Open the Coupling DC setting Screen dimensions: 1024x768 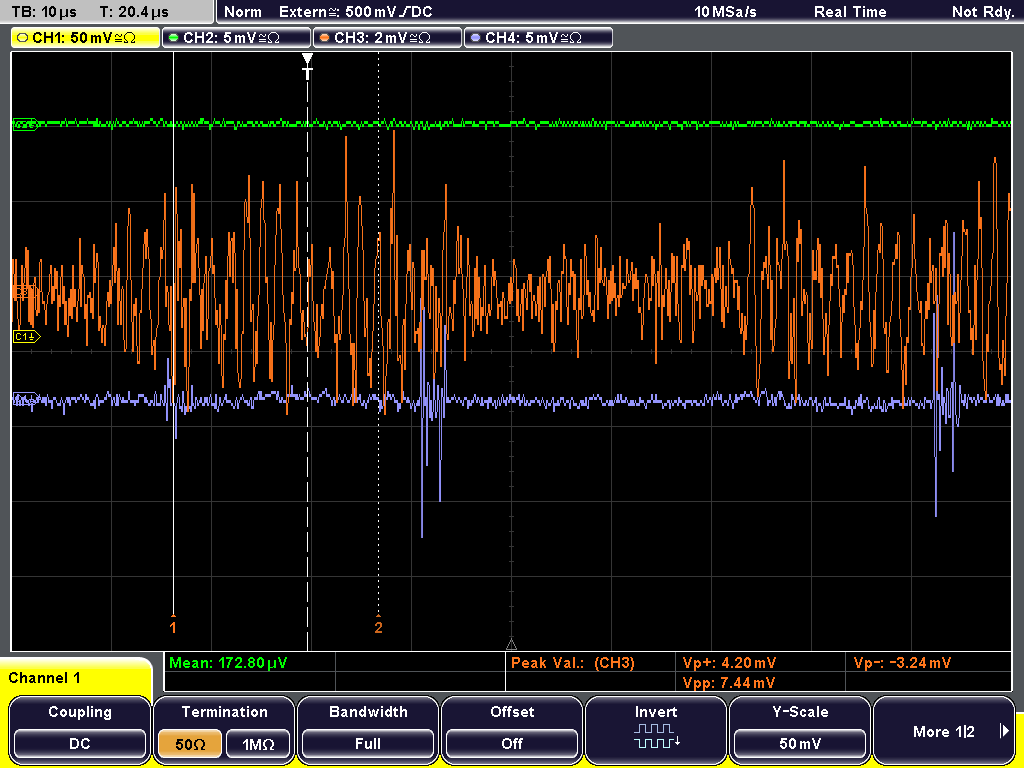[x=80, y=729]
